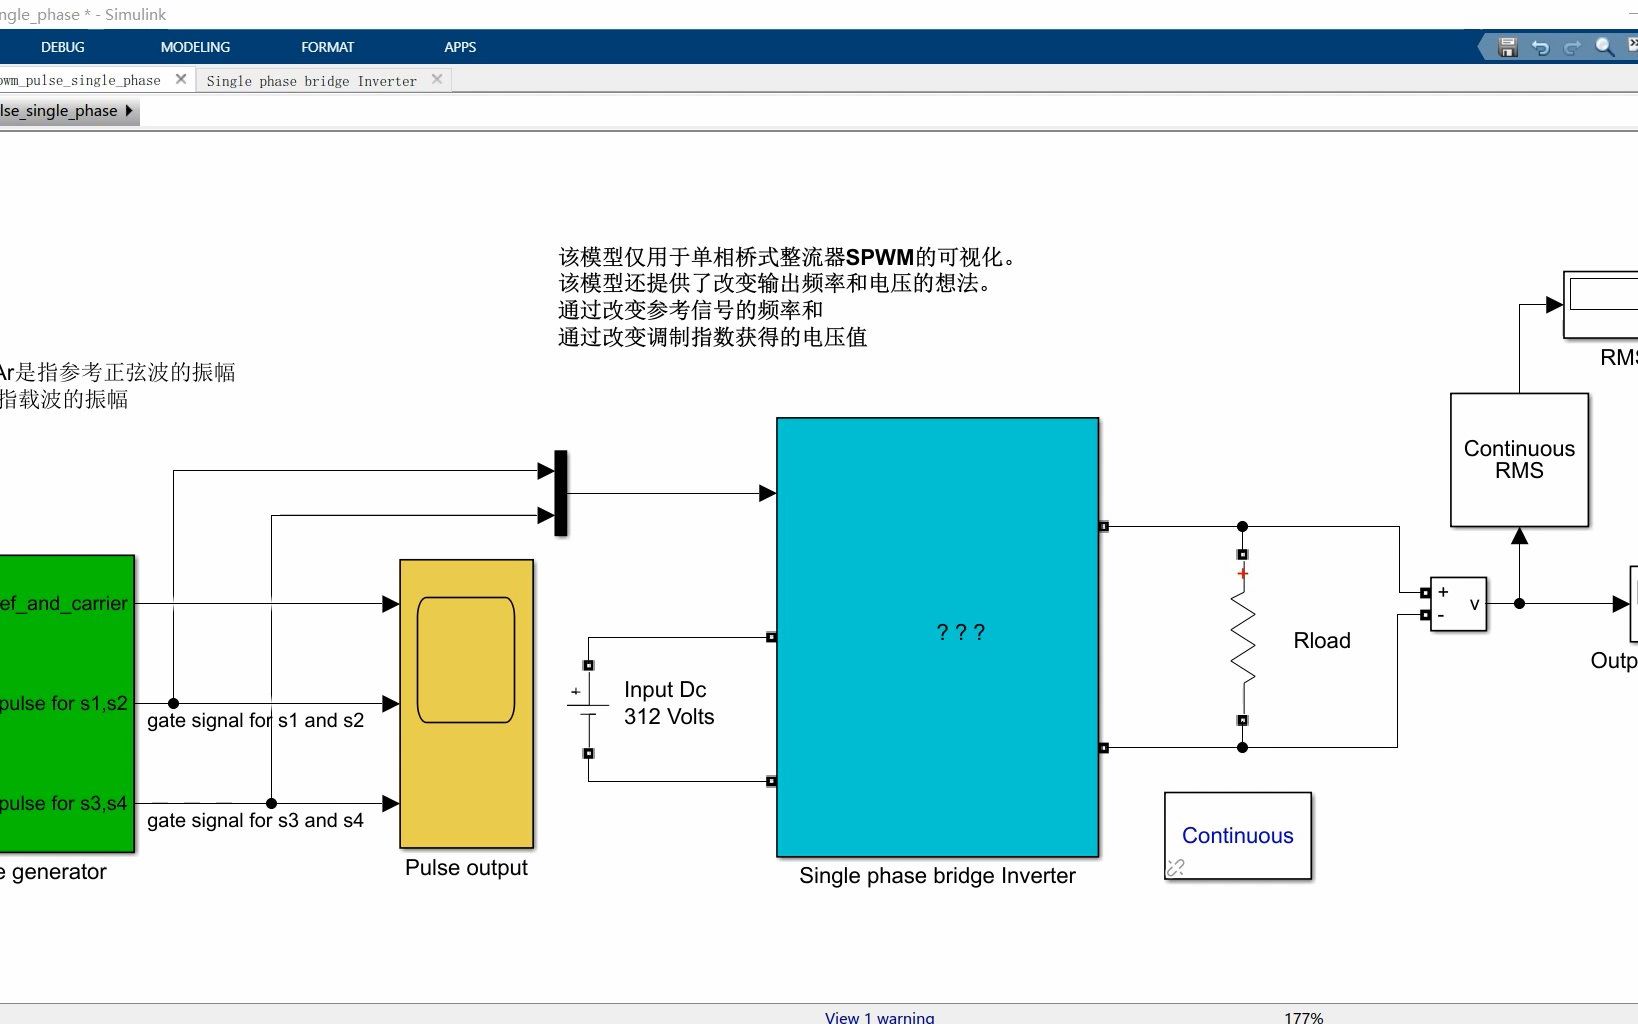Screen dimensions: 1638x1024
Task: Select the Rload resistor block
Action: tap(1242, 635)
